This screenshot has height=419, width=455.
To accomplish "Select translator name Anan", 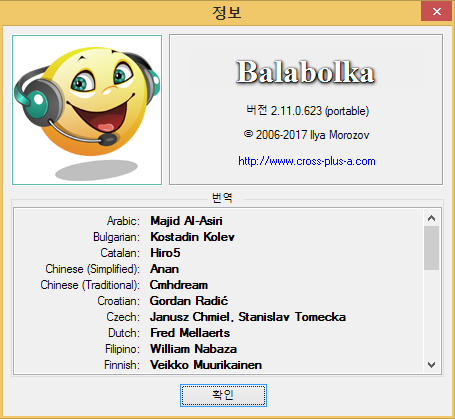I will (x=164, y=269).
